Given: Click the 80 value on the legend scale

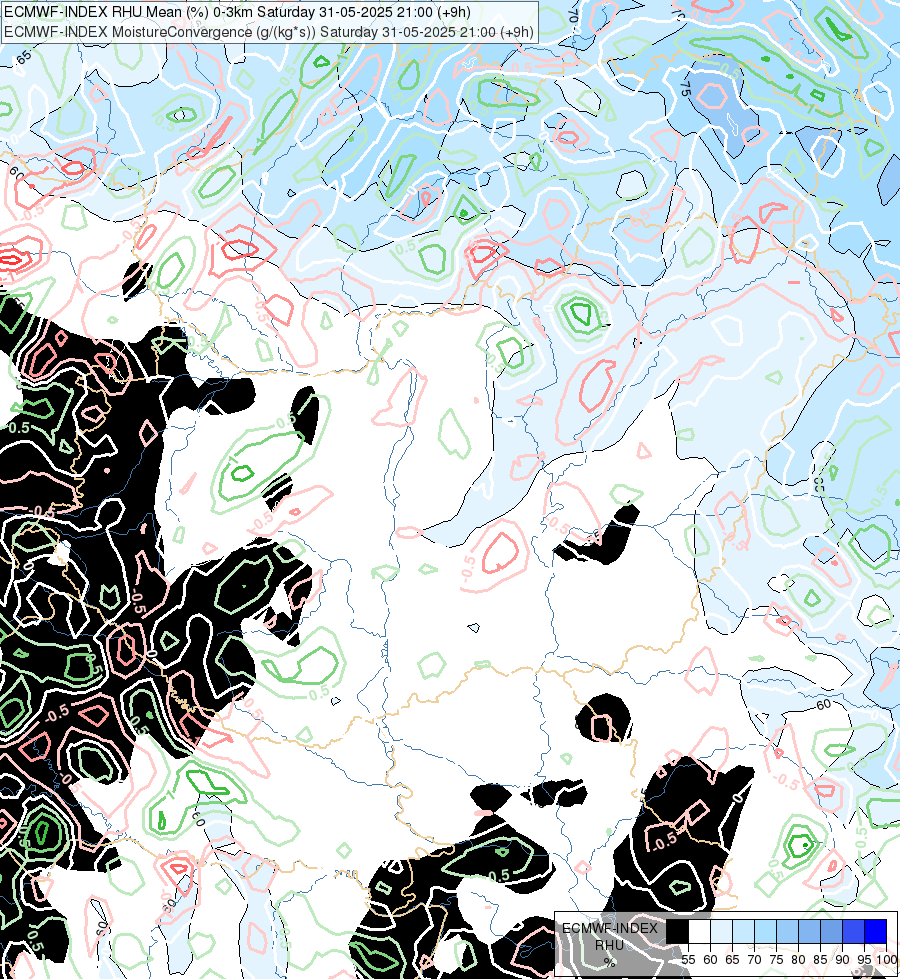Looking at the screenshot, I should pos(798,960).
